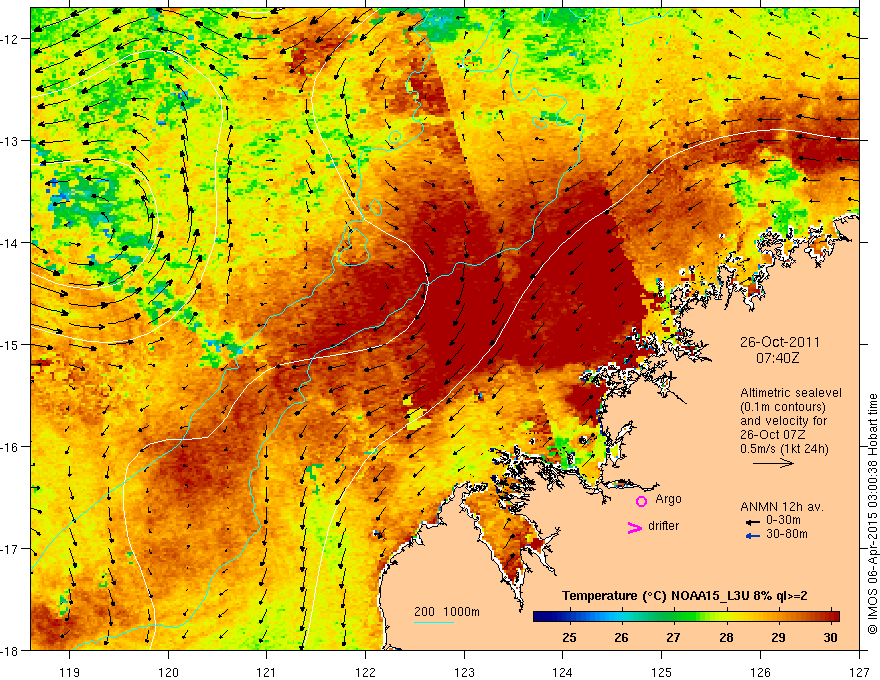Click longitude axis label 124
880x680 pixels.
563,673
